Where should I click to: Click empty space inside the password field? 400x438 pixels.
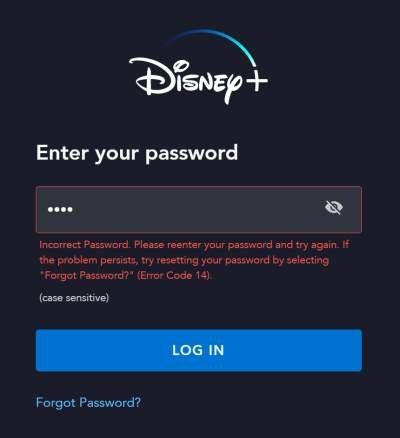[197, 210]
